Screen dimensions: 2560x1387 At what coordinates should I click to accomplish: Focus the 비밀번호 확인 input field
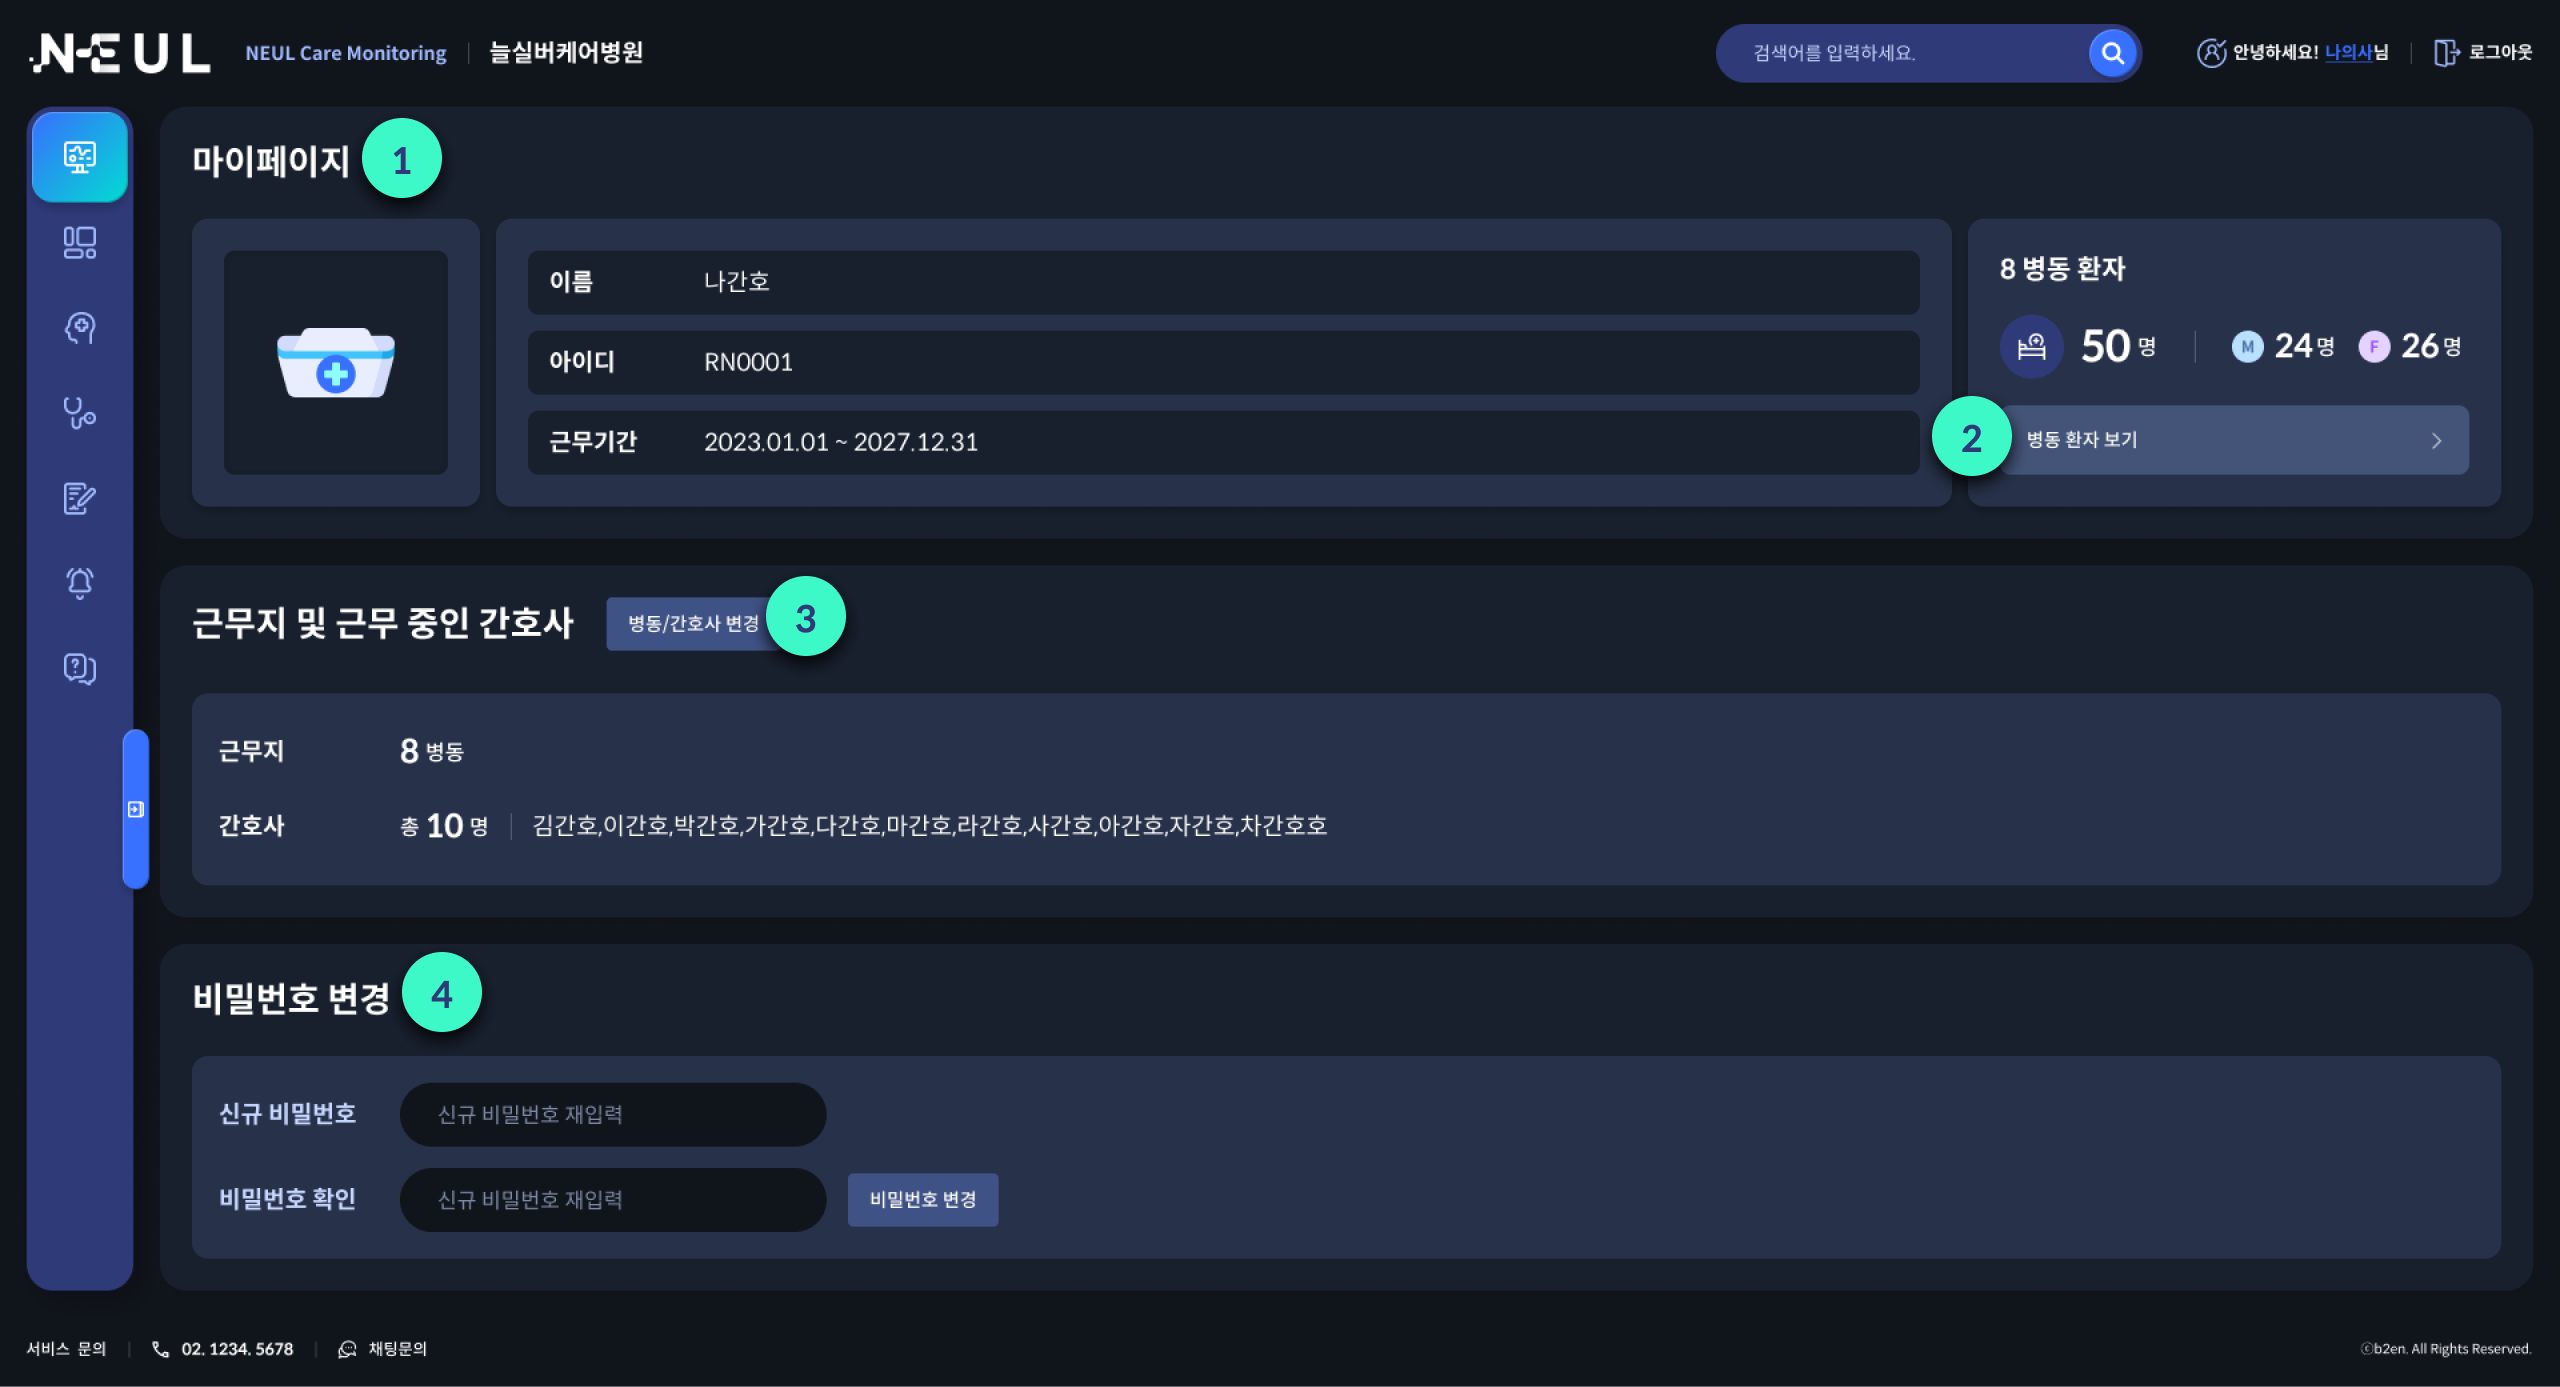tap(612, 1199)
